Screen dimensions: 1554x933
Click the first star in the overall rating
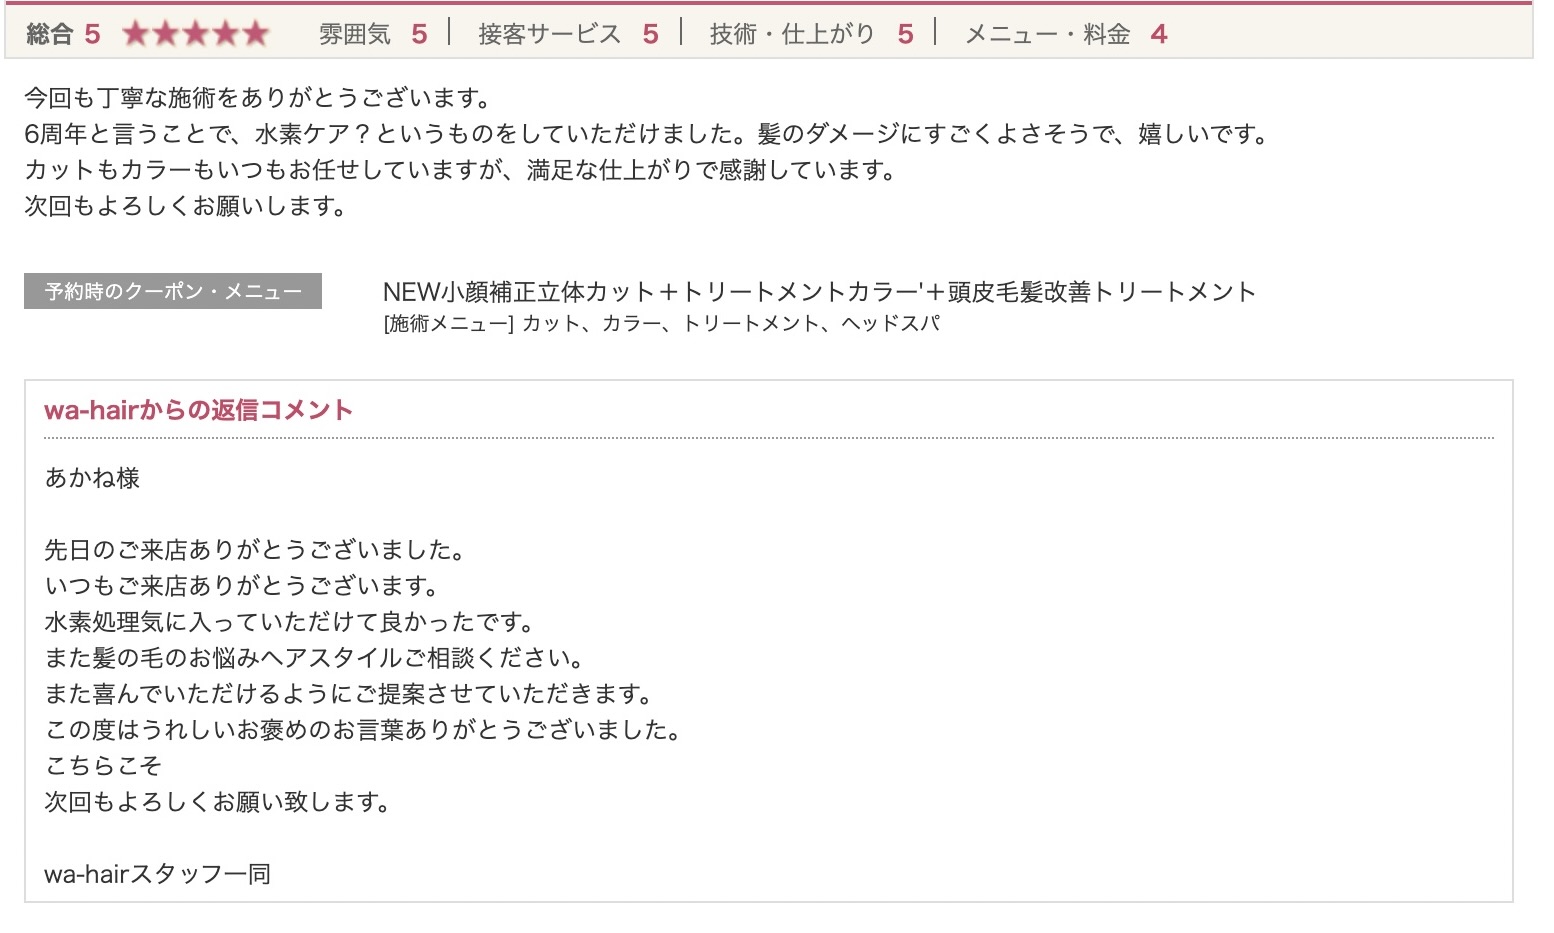point(135,34)
